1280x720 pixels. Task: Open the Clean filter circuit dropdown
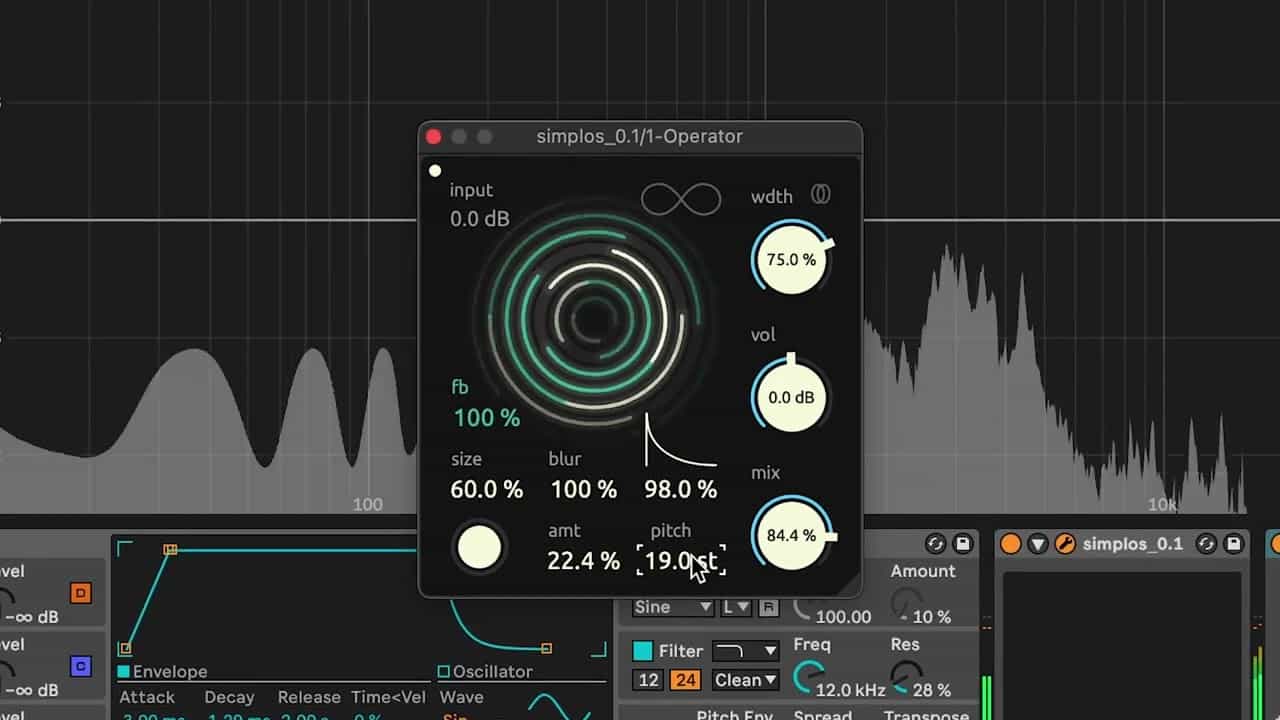point(746,680)
